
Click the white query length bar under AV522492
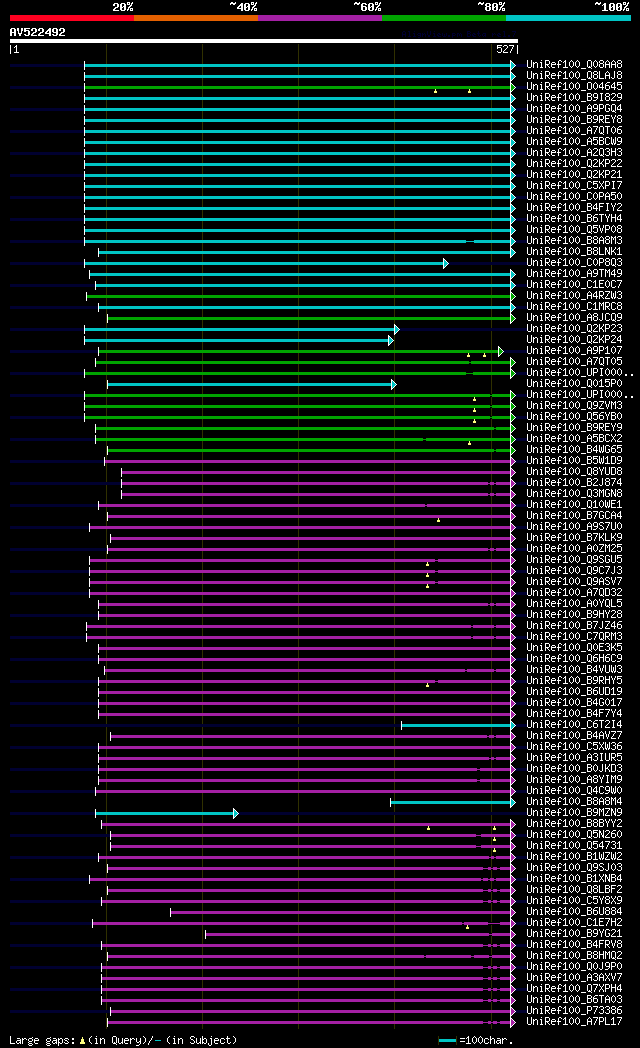pos(263,41)
